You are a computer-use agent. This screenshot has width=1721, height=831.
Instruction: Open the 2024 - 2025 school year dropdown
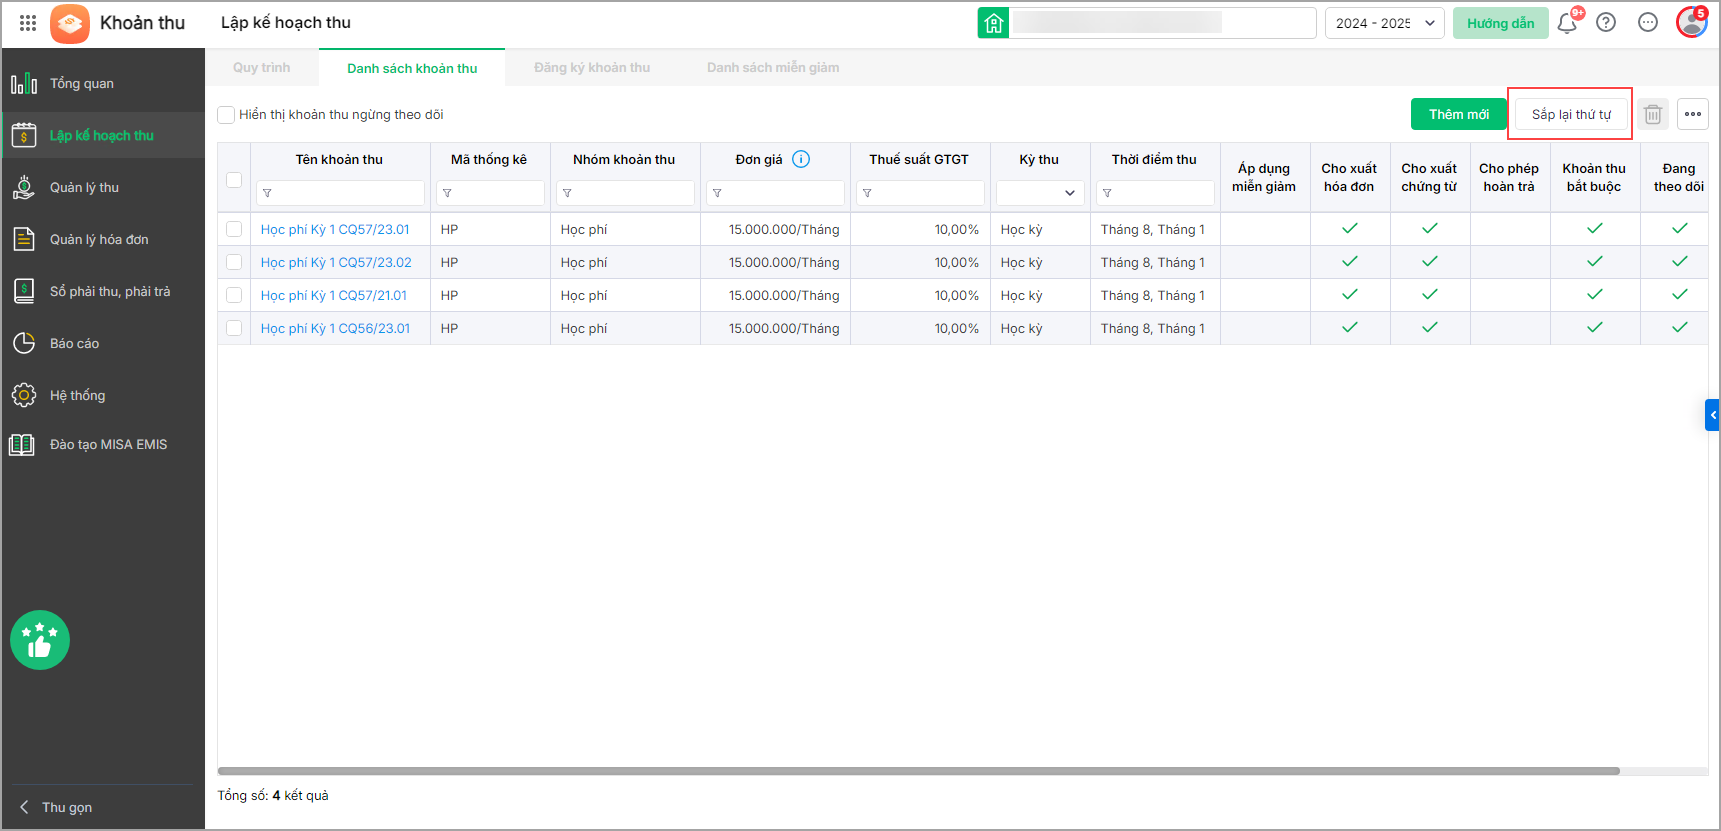[1384, 23]
